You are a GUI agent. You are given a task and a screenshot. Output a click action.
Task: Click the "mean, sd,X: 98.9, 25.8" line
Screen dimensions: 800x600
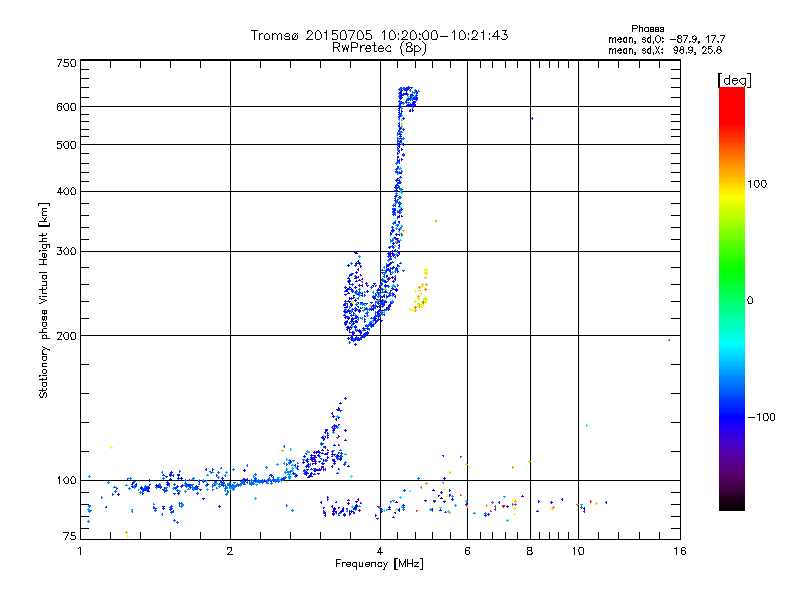(665, 50)
